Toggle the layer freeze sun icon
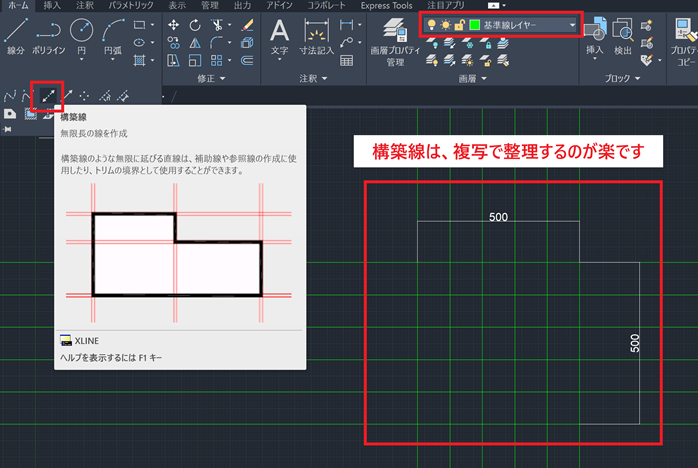Viewport: 698px width, 468px height. coord(445,24)
